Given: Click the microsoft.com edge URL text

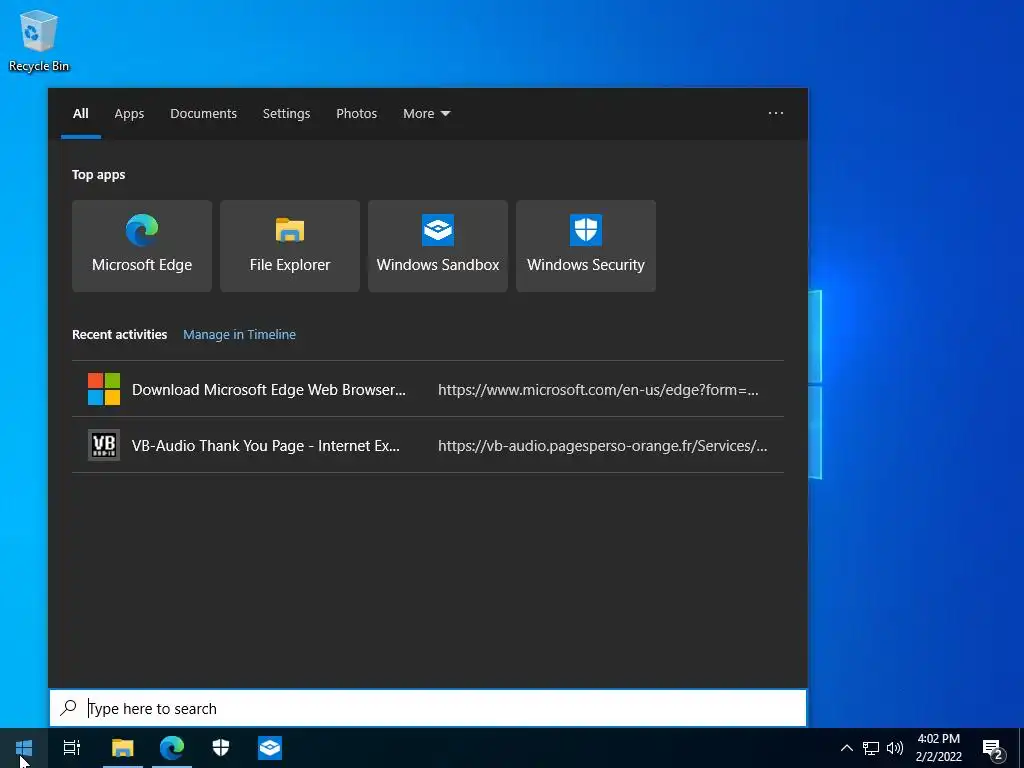Looking at the screenshot, I should (598, 390).
